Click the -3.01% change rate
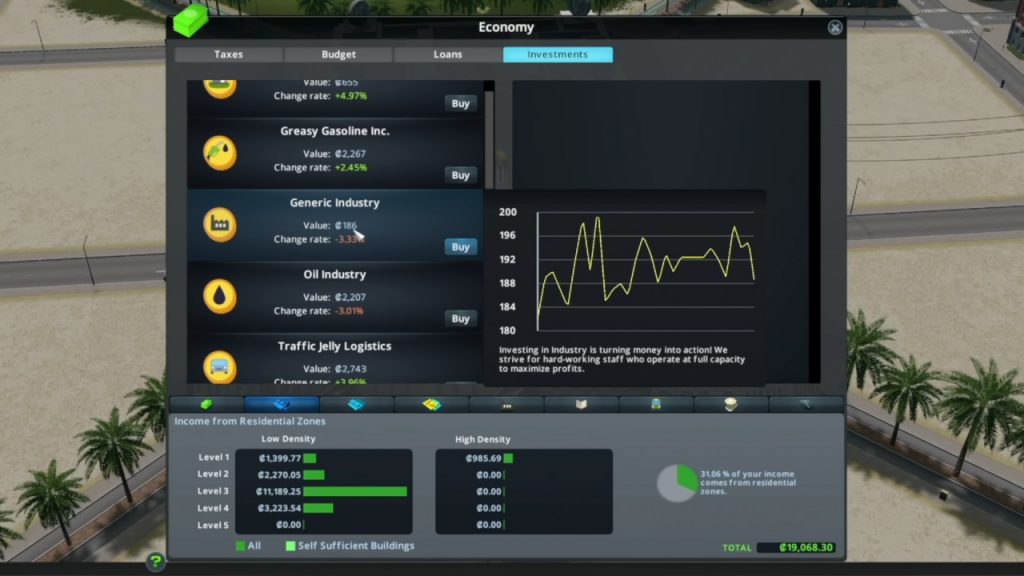 coord(349,311)
